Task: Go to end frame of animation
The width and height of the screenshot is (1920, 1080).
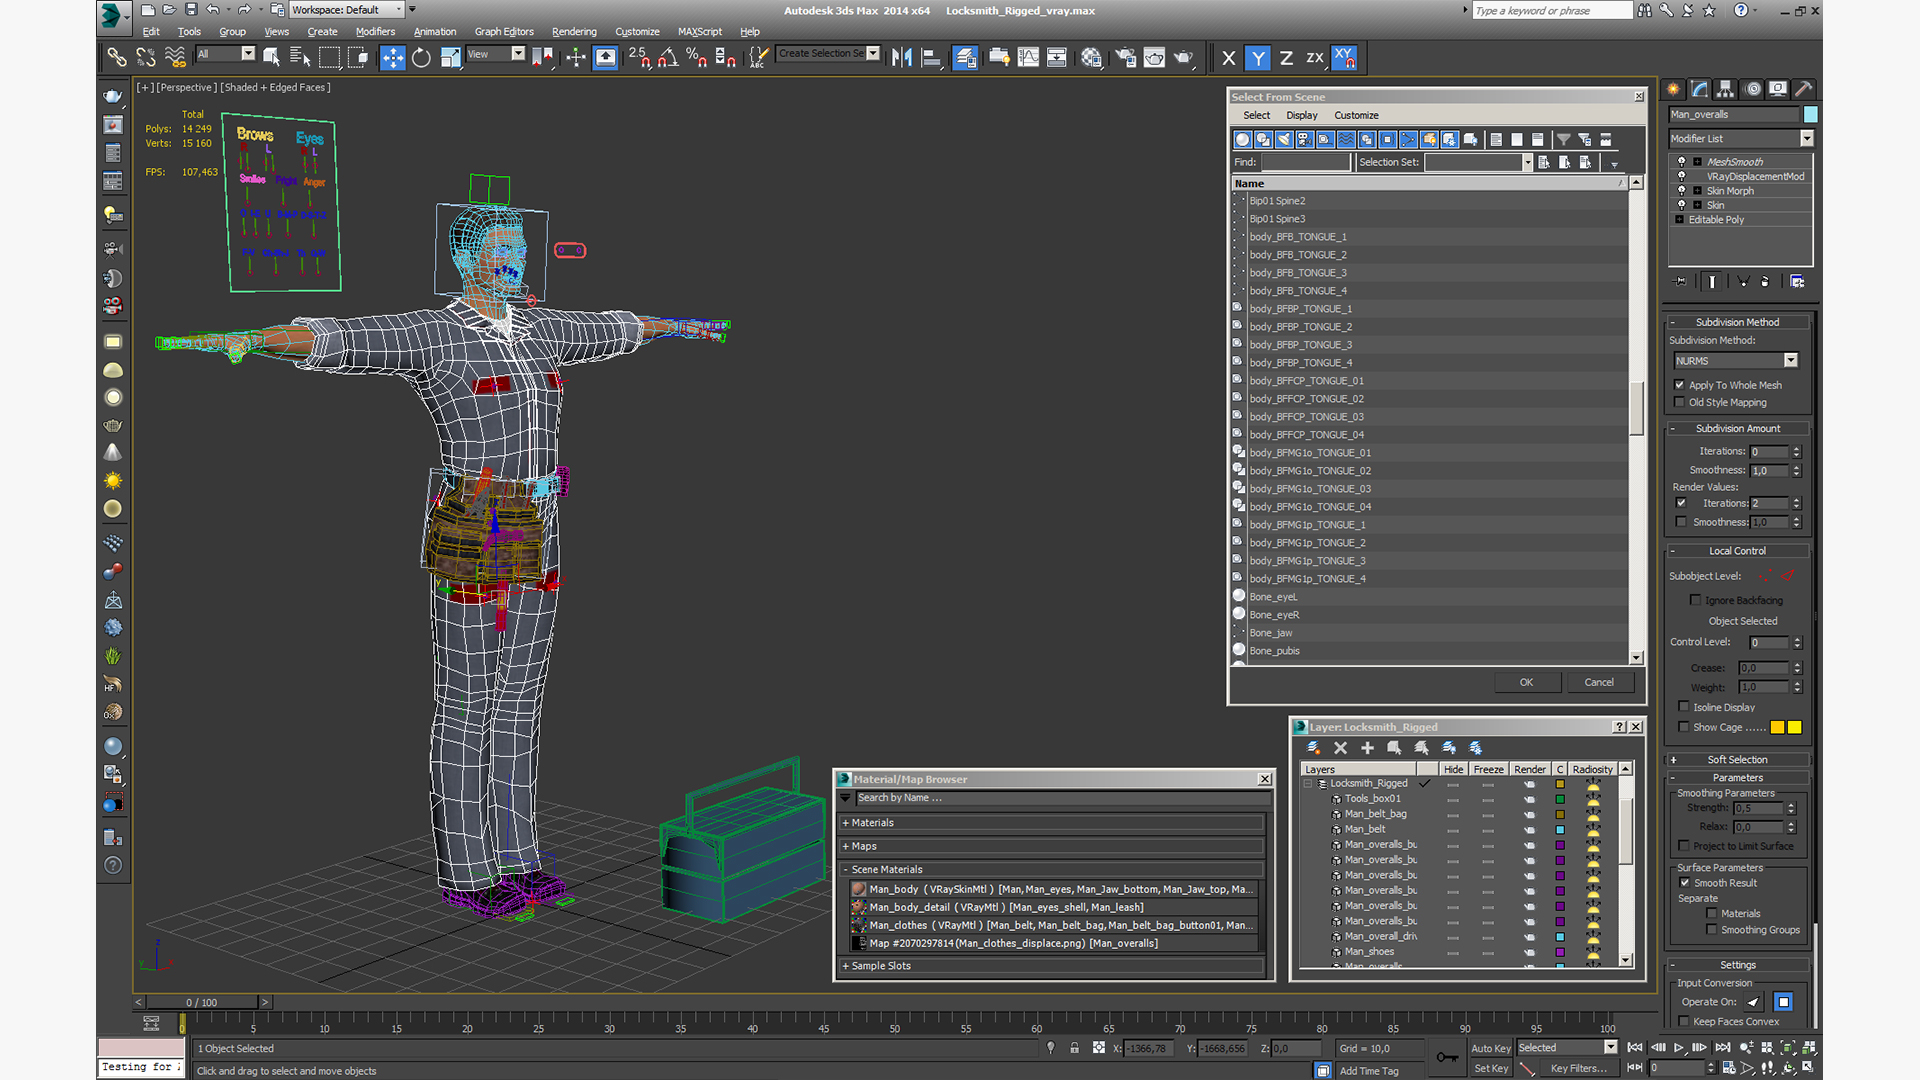Action: point(1723,1048)
